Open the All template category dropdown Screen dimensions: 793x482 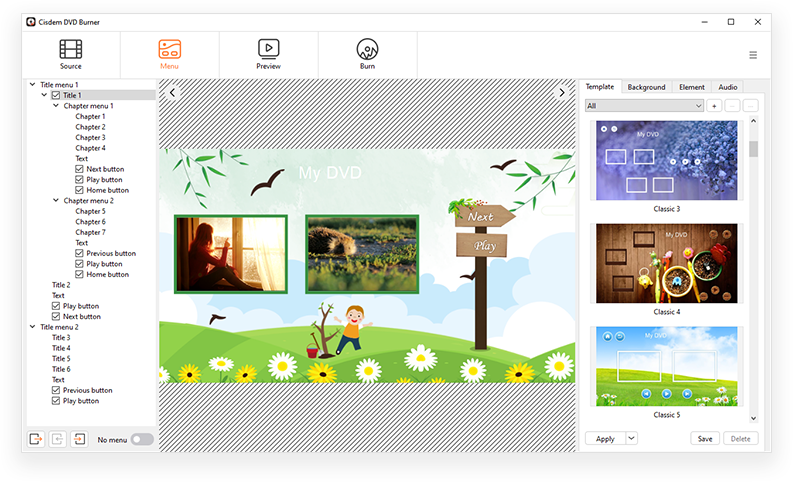(x=644, y=106)
